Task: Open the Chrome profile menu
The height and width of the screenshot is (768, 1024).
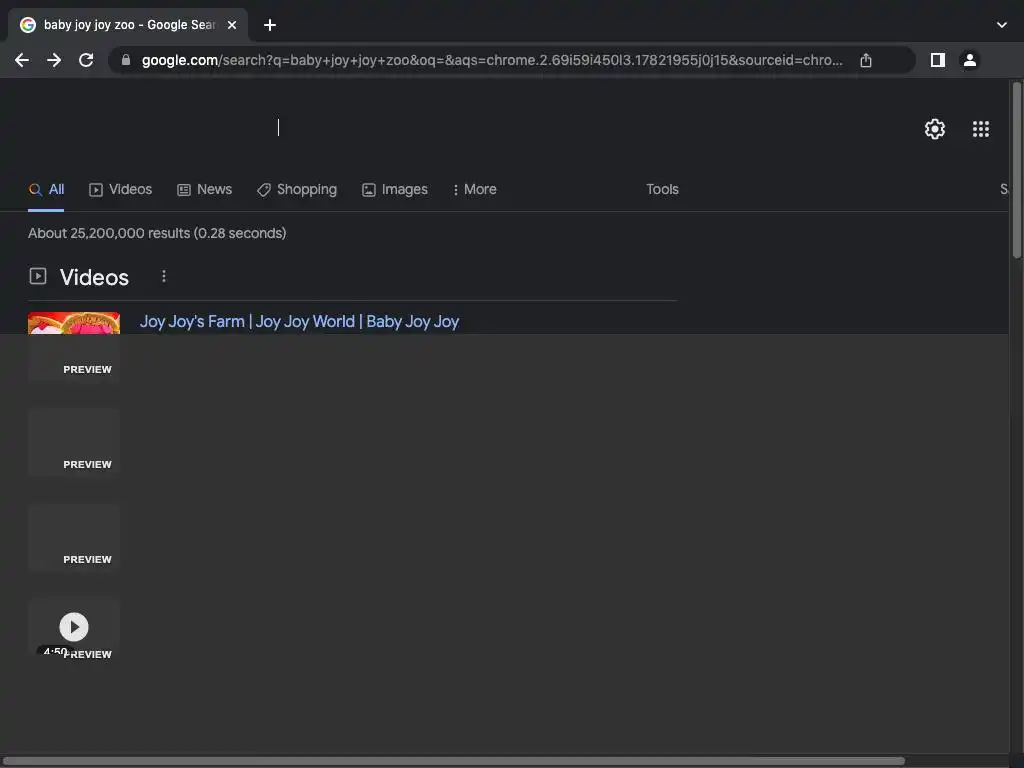Action: coord(970,60)
